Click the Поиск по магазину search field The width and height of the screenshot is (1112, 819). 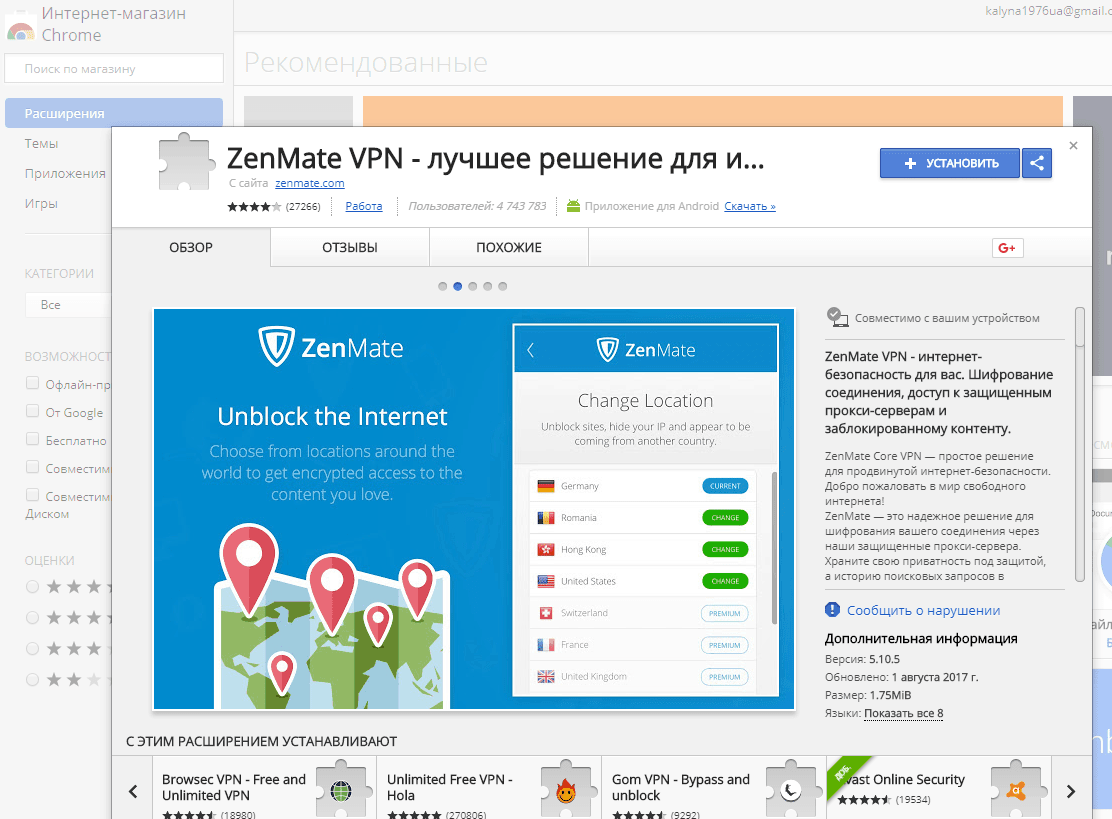(x=113, y=69)
